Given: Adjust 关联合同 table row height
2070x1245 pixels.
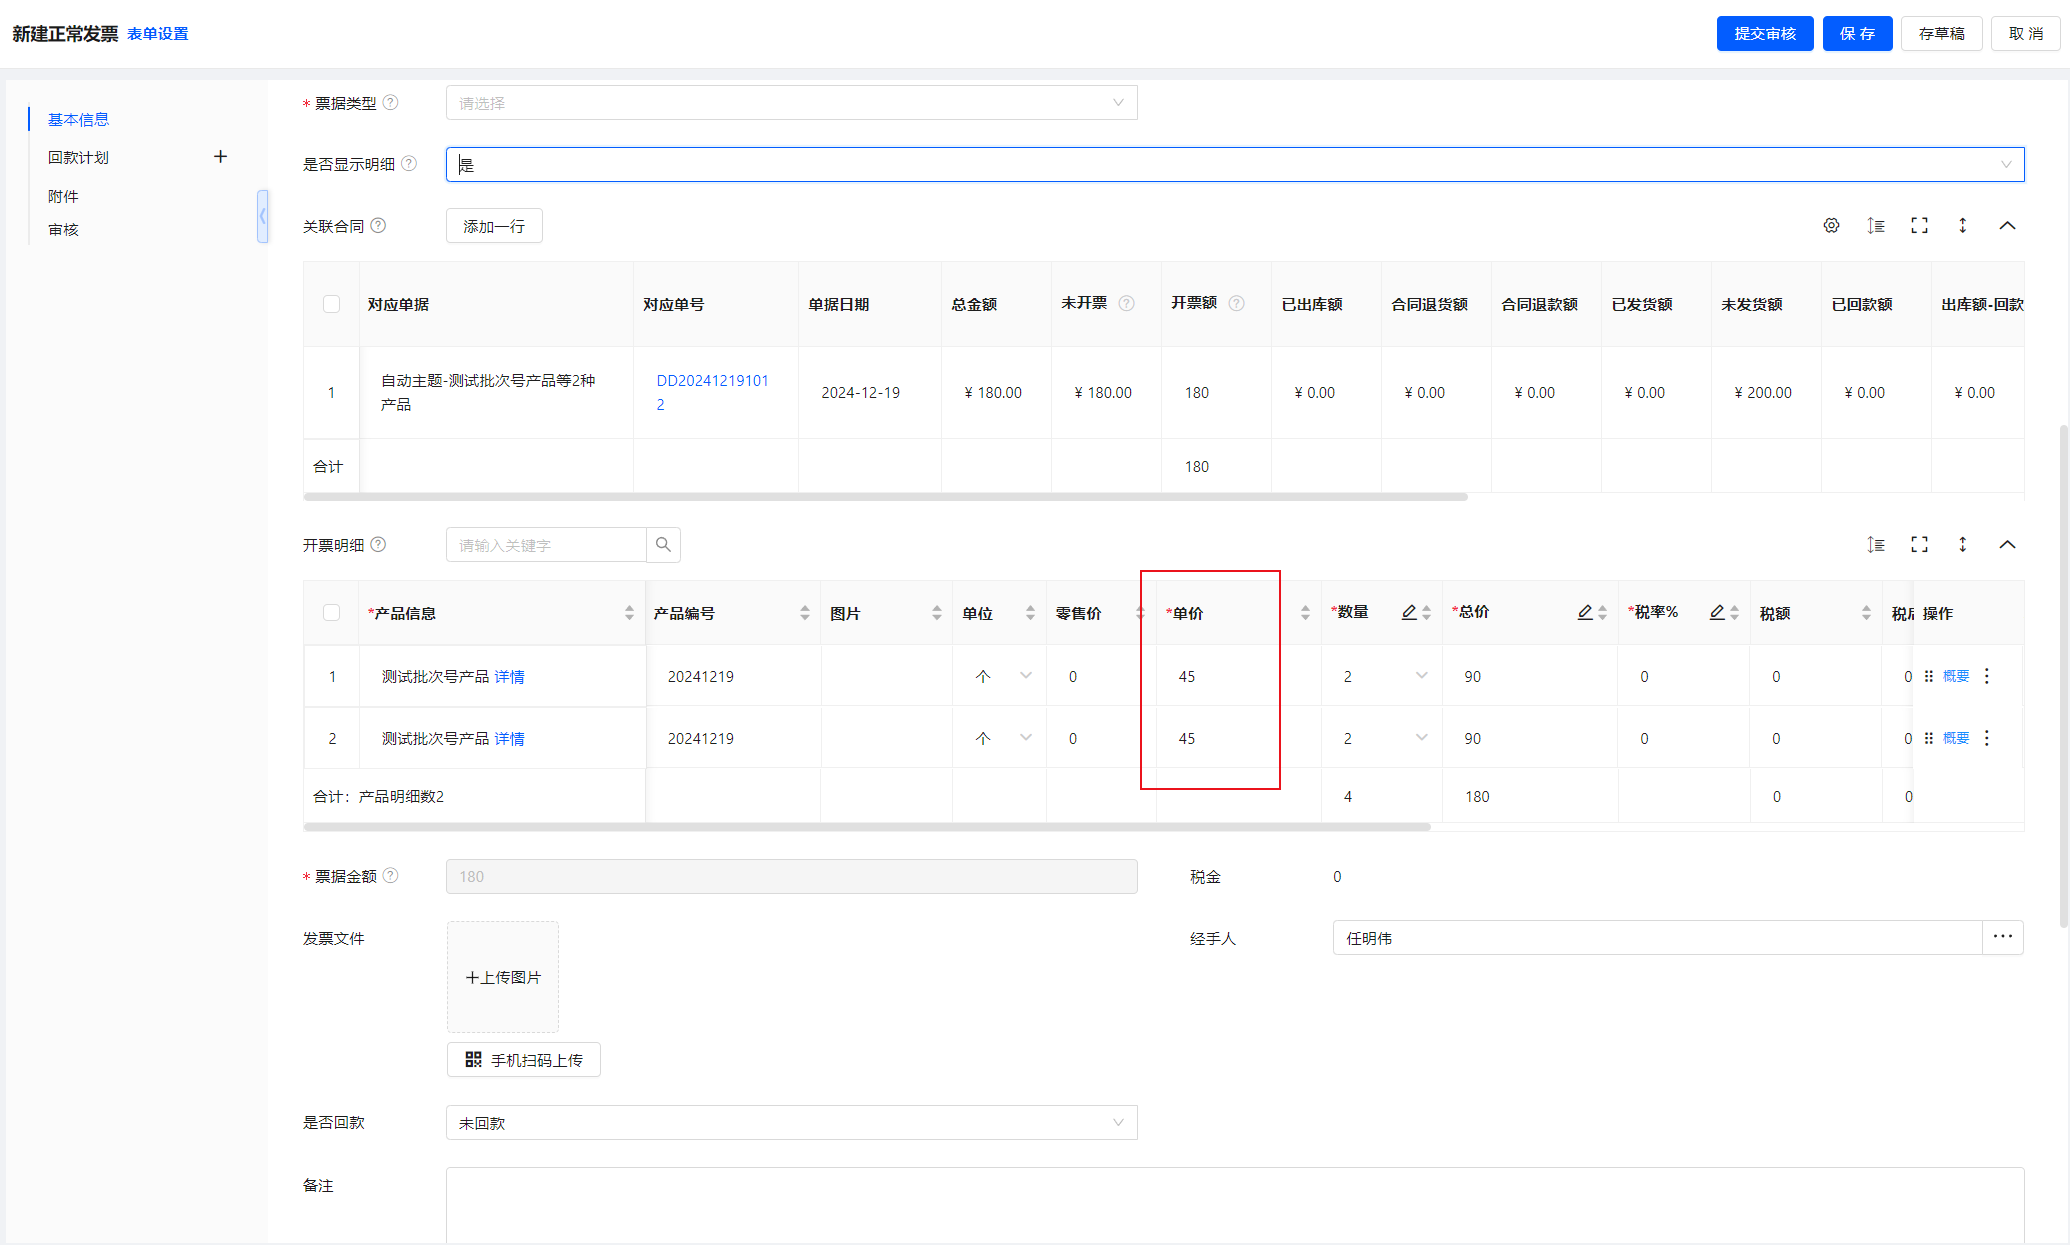Looking at the screenshot, I should [x=1876, y=225].
